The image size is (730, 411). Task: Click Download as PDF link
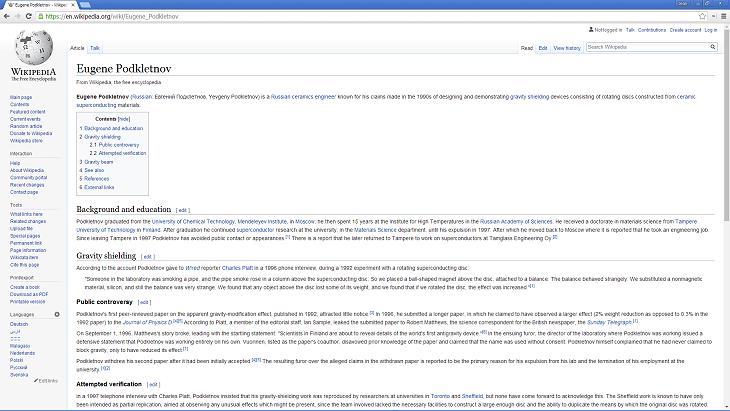pyautogui.click(x=29, y=294)
